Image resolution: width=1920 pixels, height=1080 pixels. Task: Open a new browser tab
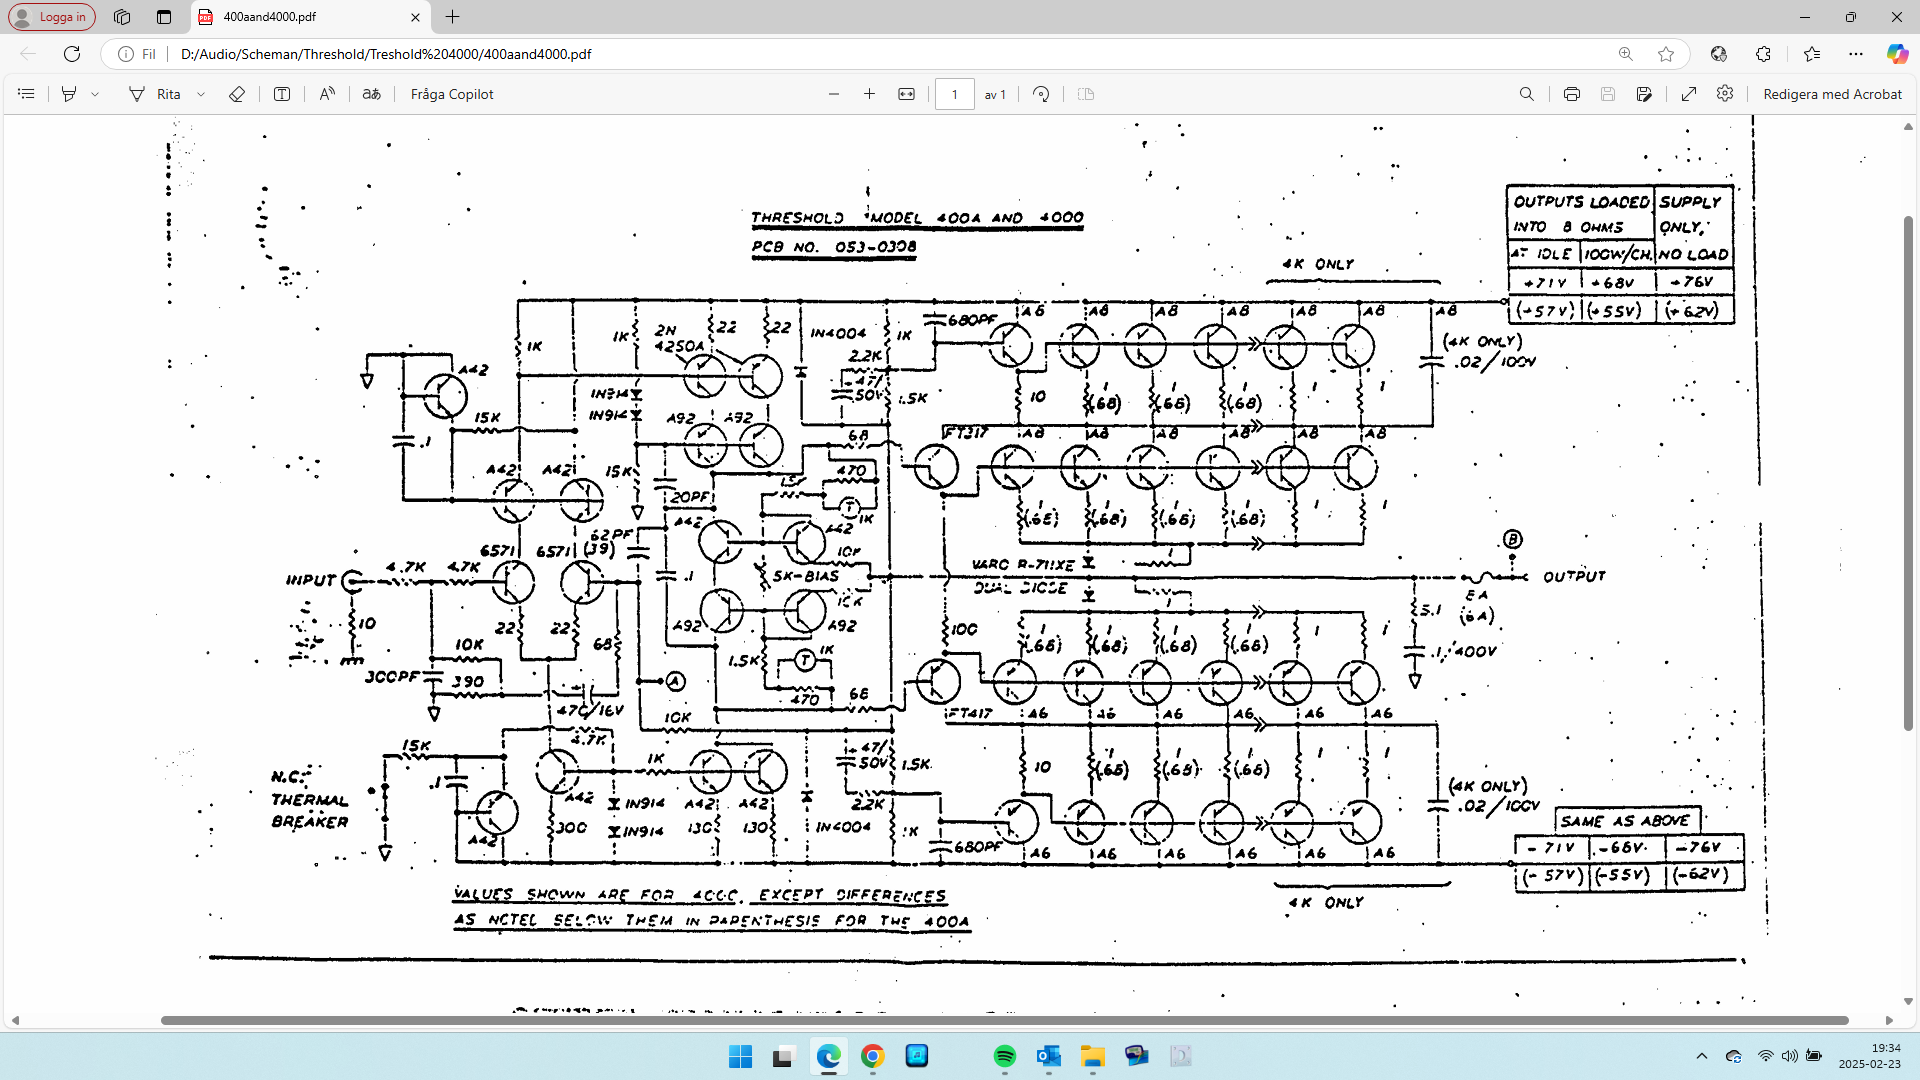(453, 17)
